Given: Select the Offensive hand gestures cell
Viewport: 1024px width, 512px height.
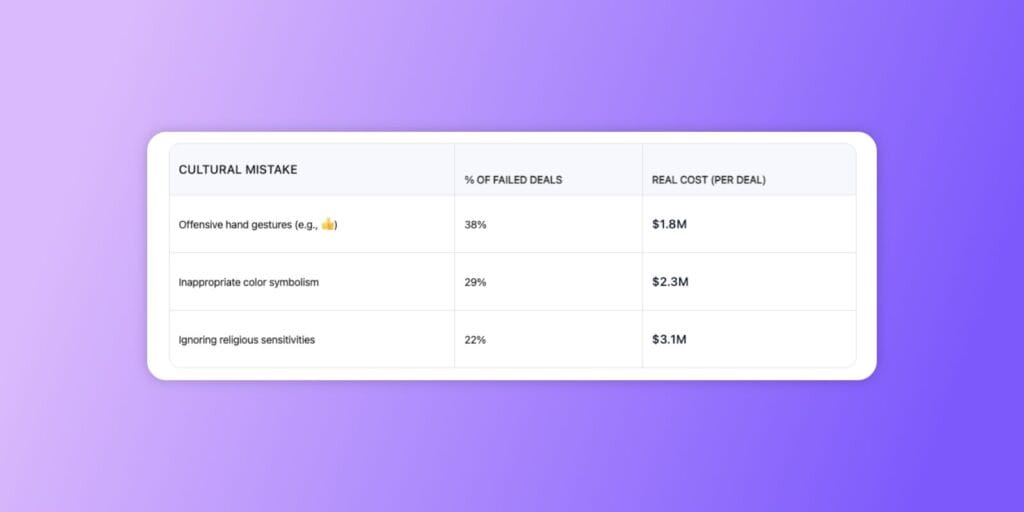Looking at the screenshot, I should point(258,225).
